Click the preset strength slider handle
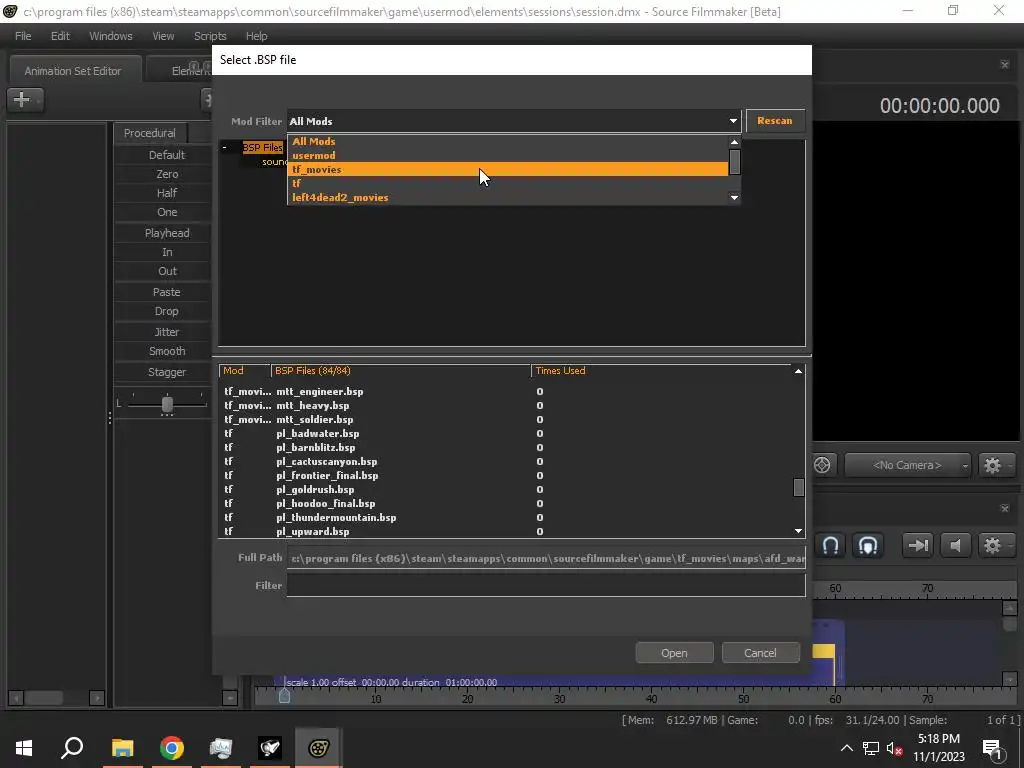1024x768 pixels. [x=167, y=404]
